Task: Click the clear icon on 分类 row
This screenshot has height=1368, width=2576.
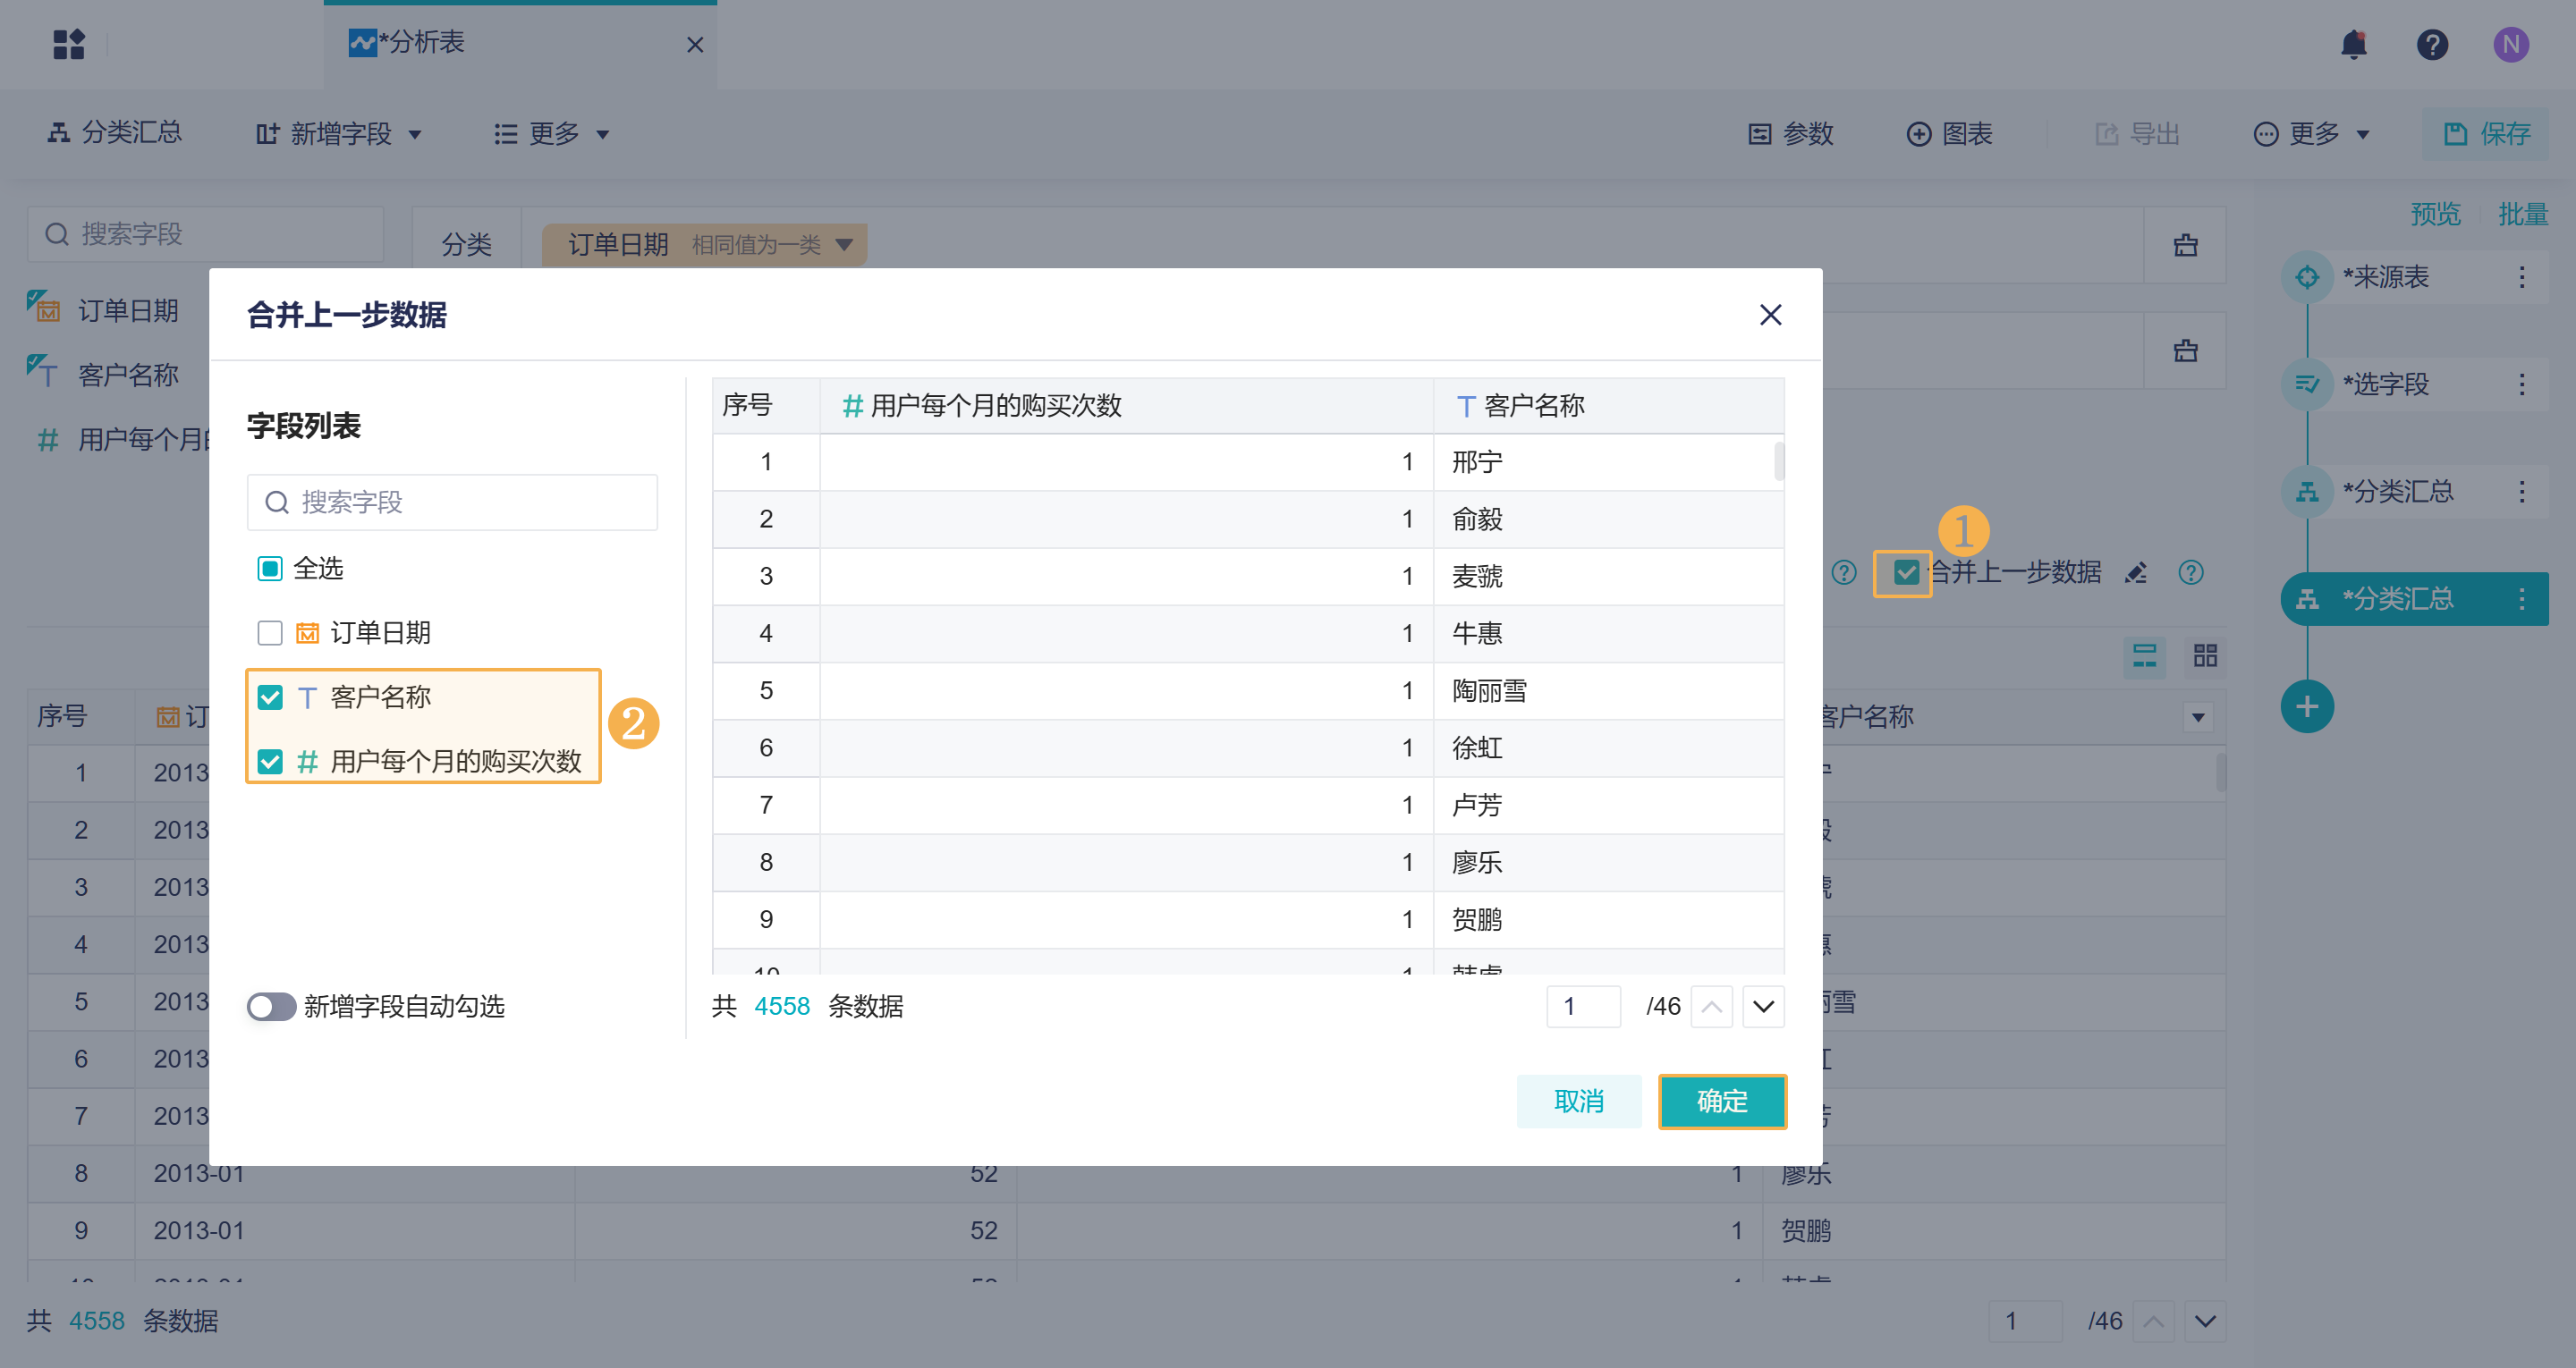Action: [x=2185, y=245]
